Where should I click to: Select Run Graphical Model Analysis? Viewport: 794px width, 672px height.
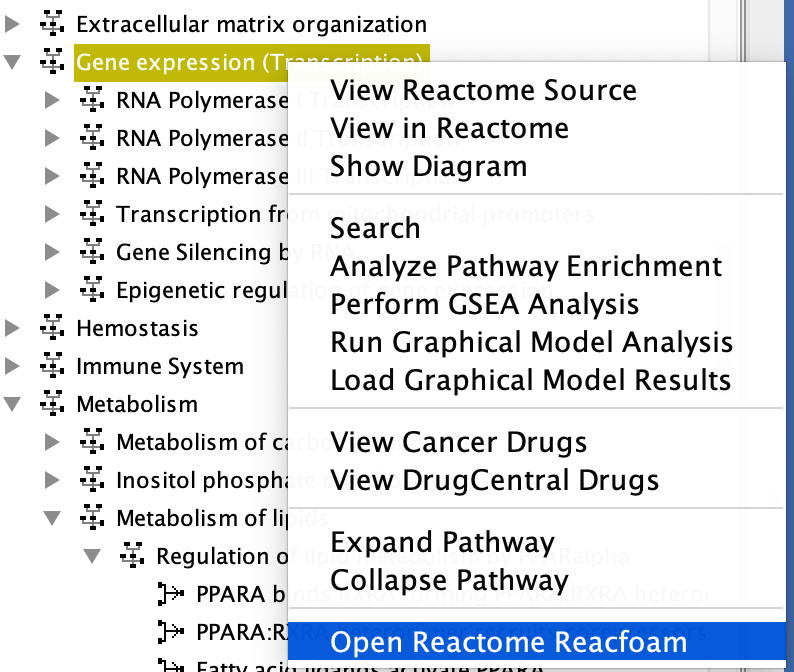(537, 342)
